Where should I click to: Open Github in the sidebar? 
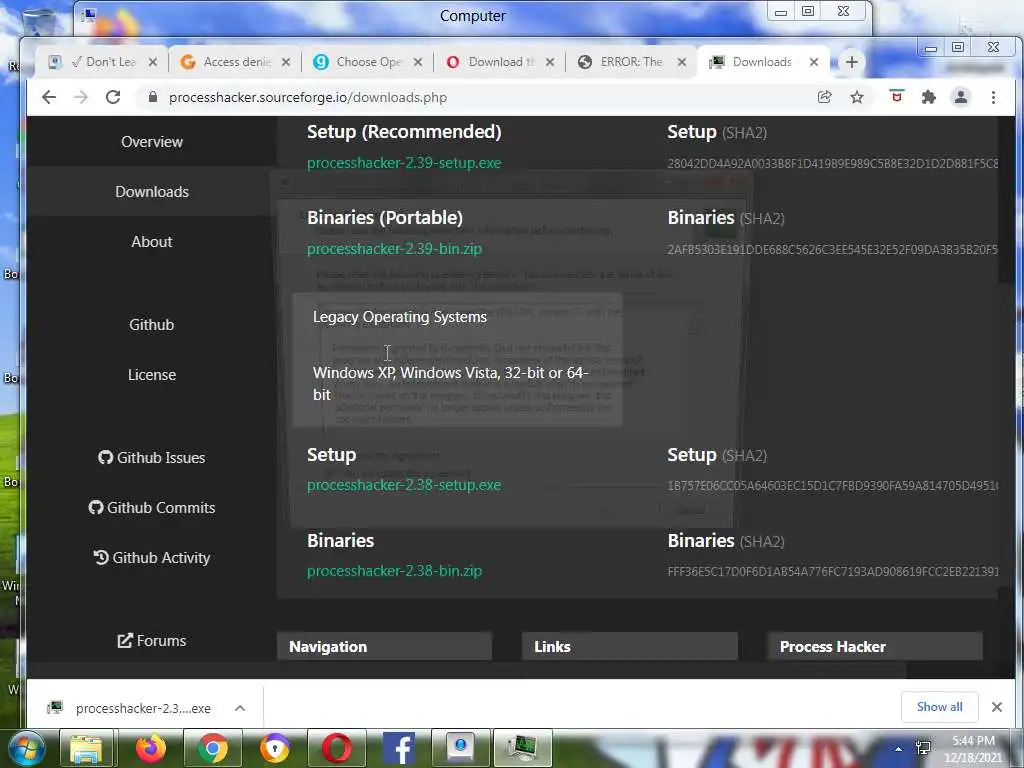coord(152,325)
